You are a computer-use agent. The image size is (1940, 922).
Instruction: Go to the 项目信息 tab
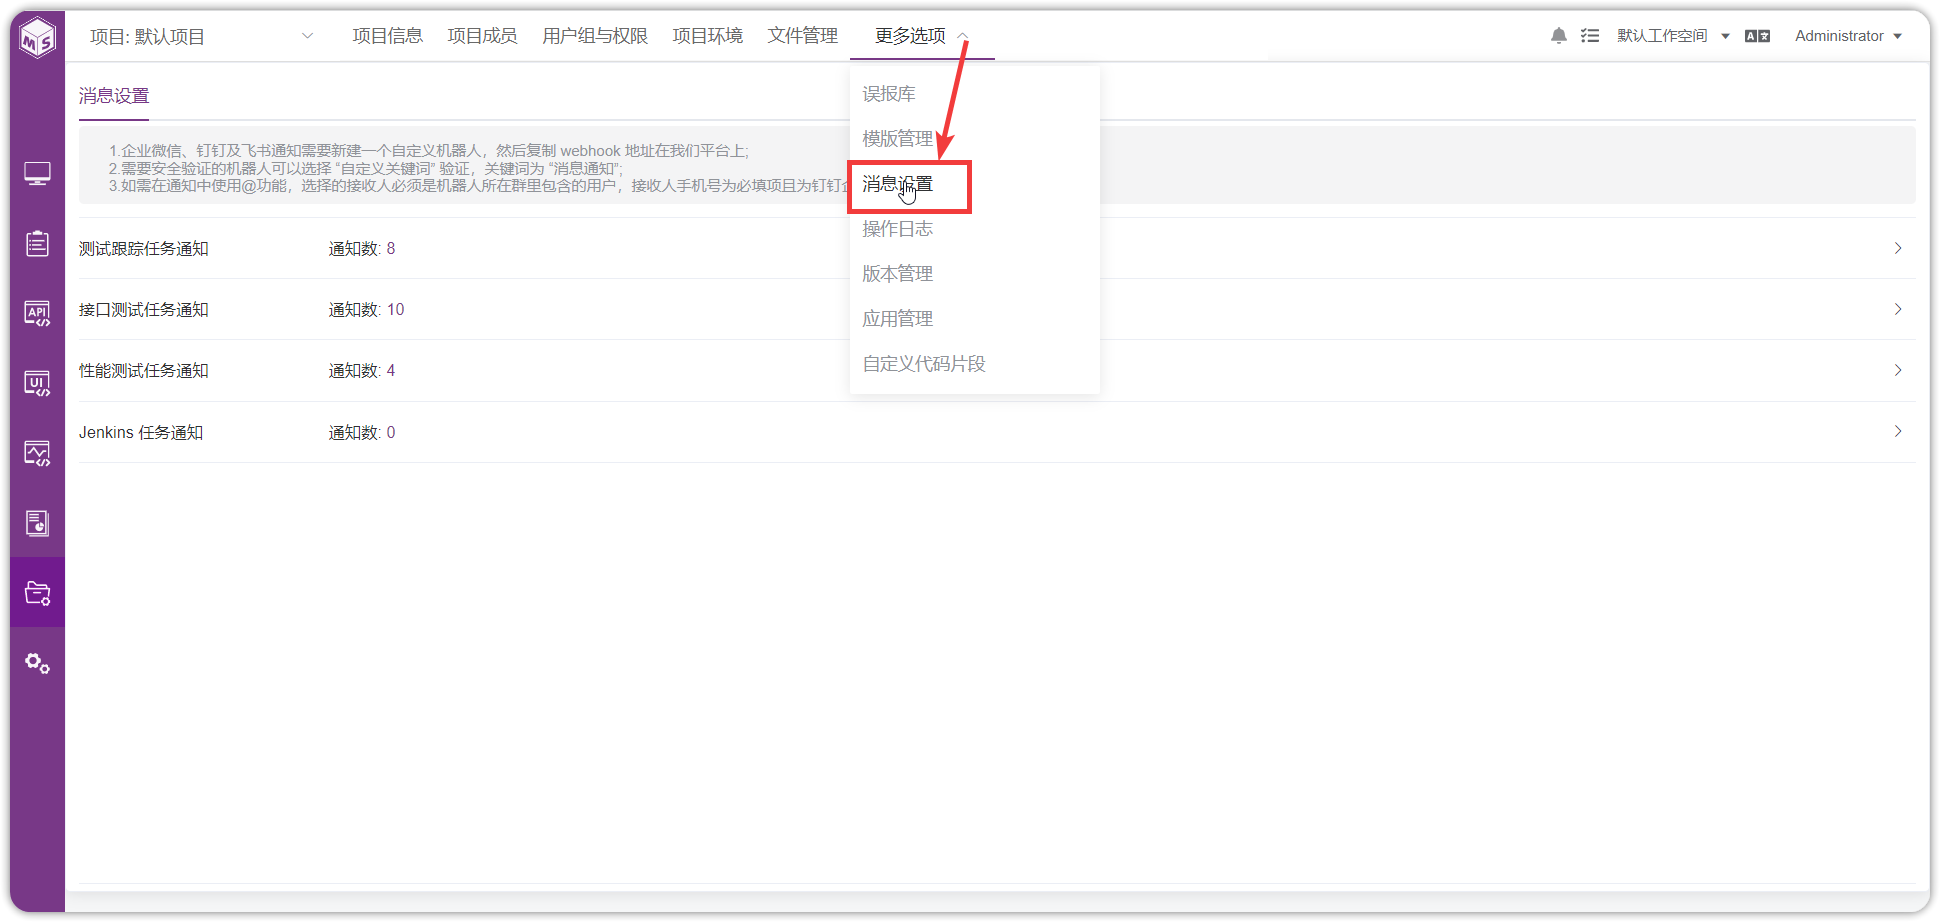click(x=387, y=36)
